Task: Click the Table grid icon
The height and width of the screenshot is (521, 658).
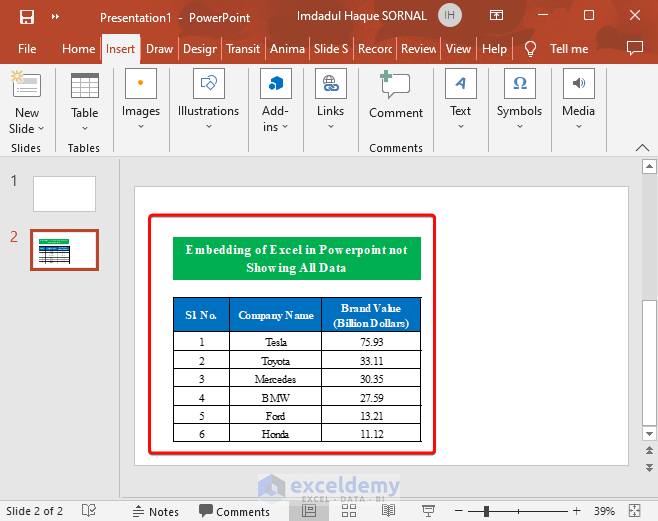Action: click(x=85, y=86)
